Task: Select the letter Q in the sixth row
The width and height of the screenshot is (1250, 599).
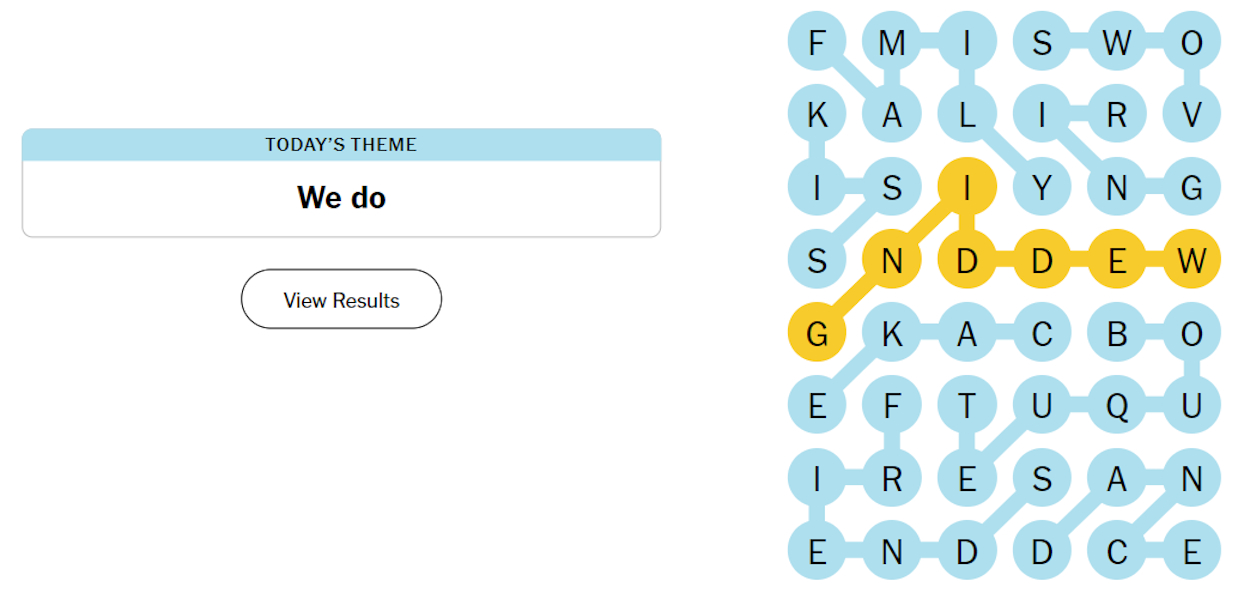Action: coord(1117,405)
